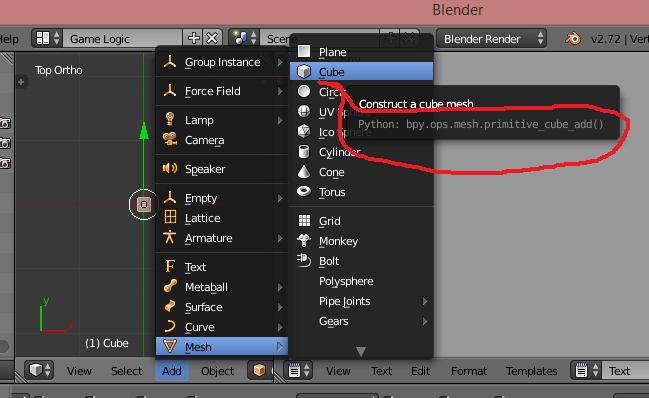Click the Text datablock name field
Viewport: 649px width, 398px height.
click(625, 371)
